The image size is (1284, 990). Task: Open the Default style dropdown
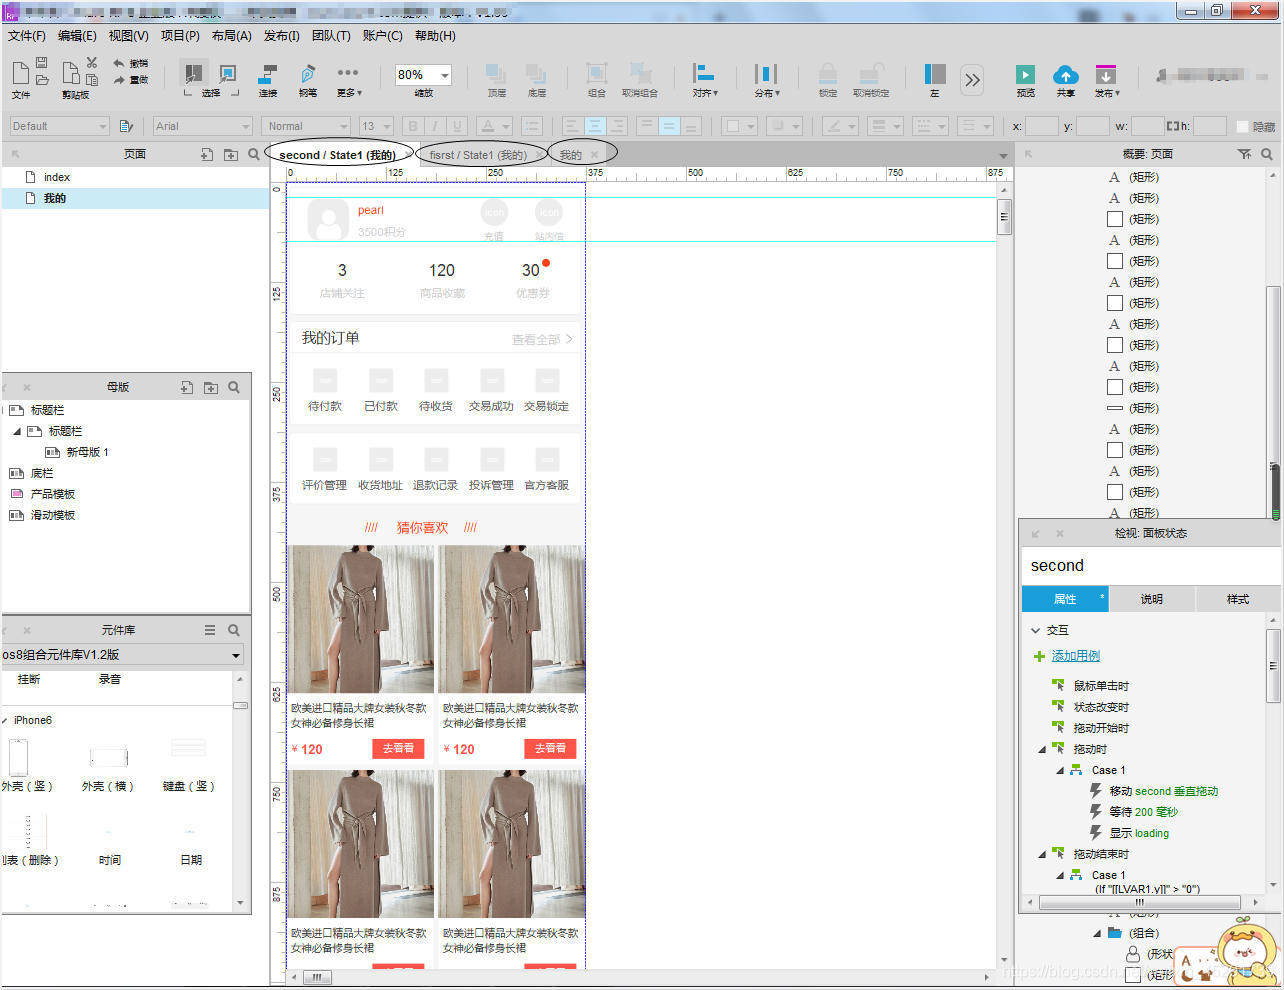58,126
